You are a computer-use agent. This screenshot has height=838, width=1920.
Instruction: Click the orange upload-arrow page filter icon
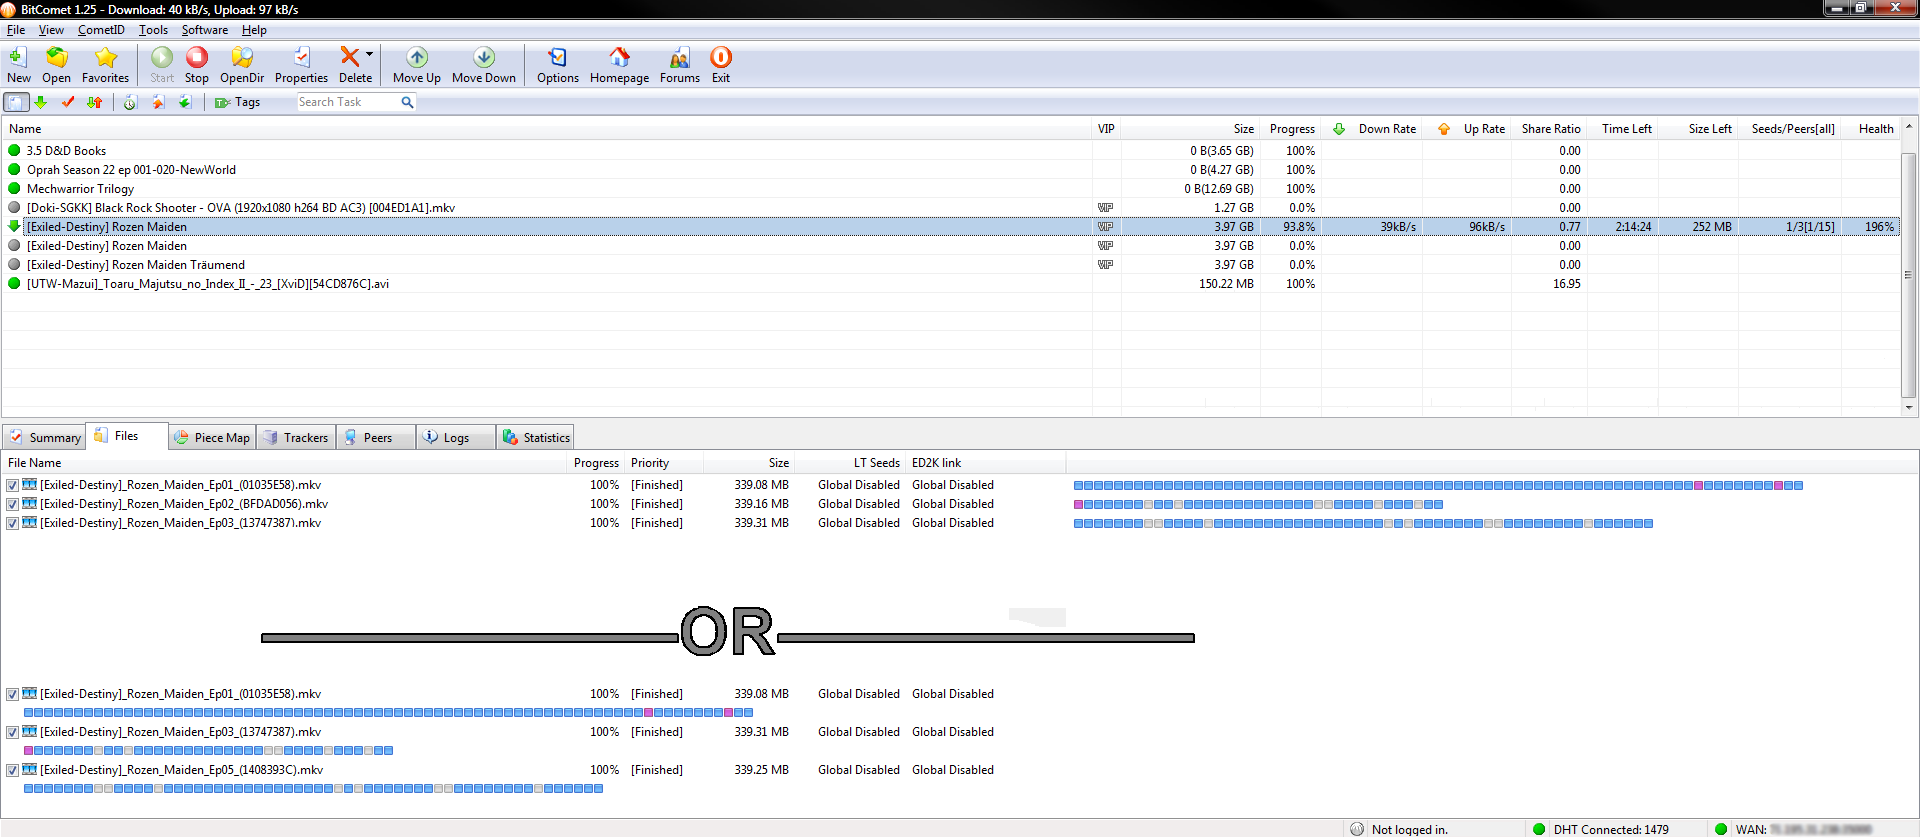click(x=158, y=102)
